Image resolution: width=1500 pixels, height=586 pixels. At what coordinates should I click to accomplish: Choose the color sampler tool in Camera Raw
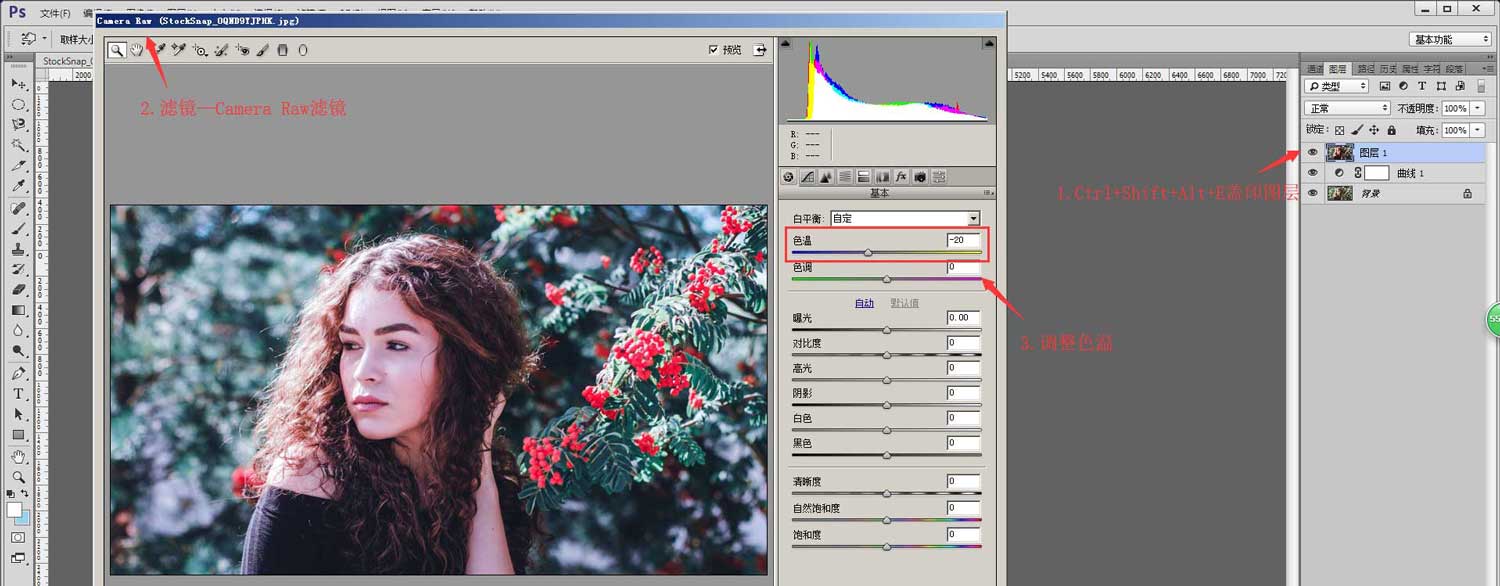[x=179, y=49]
